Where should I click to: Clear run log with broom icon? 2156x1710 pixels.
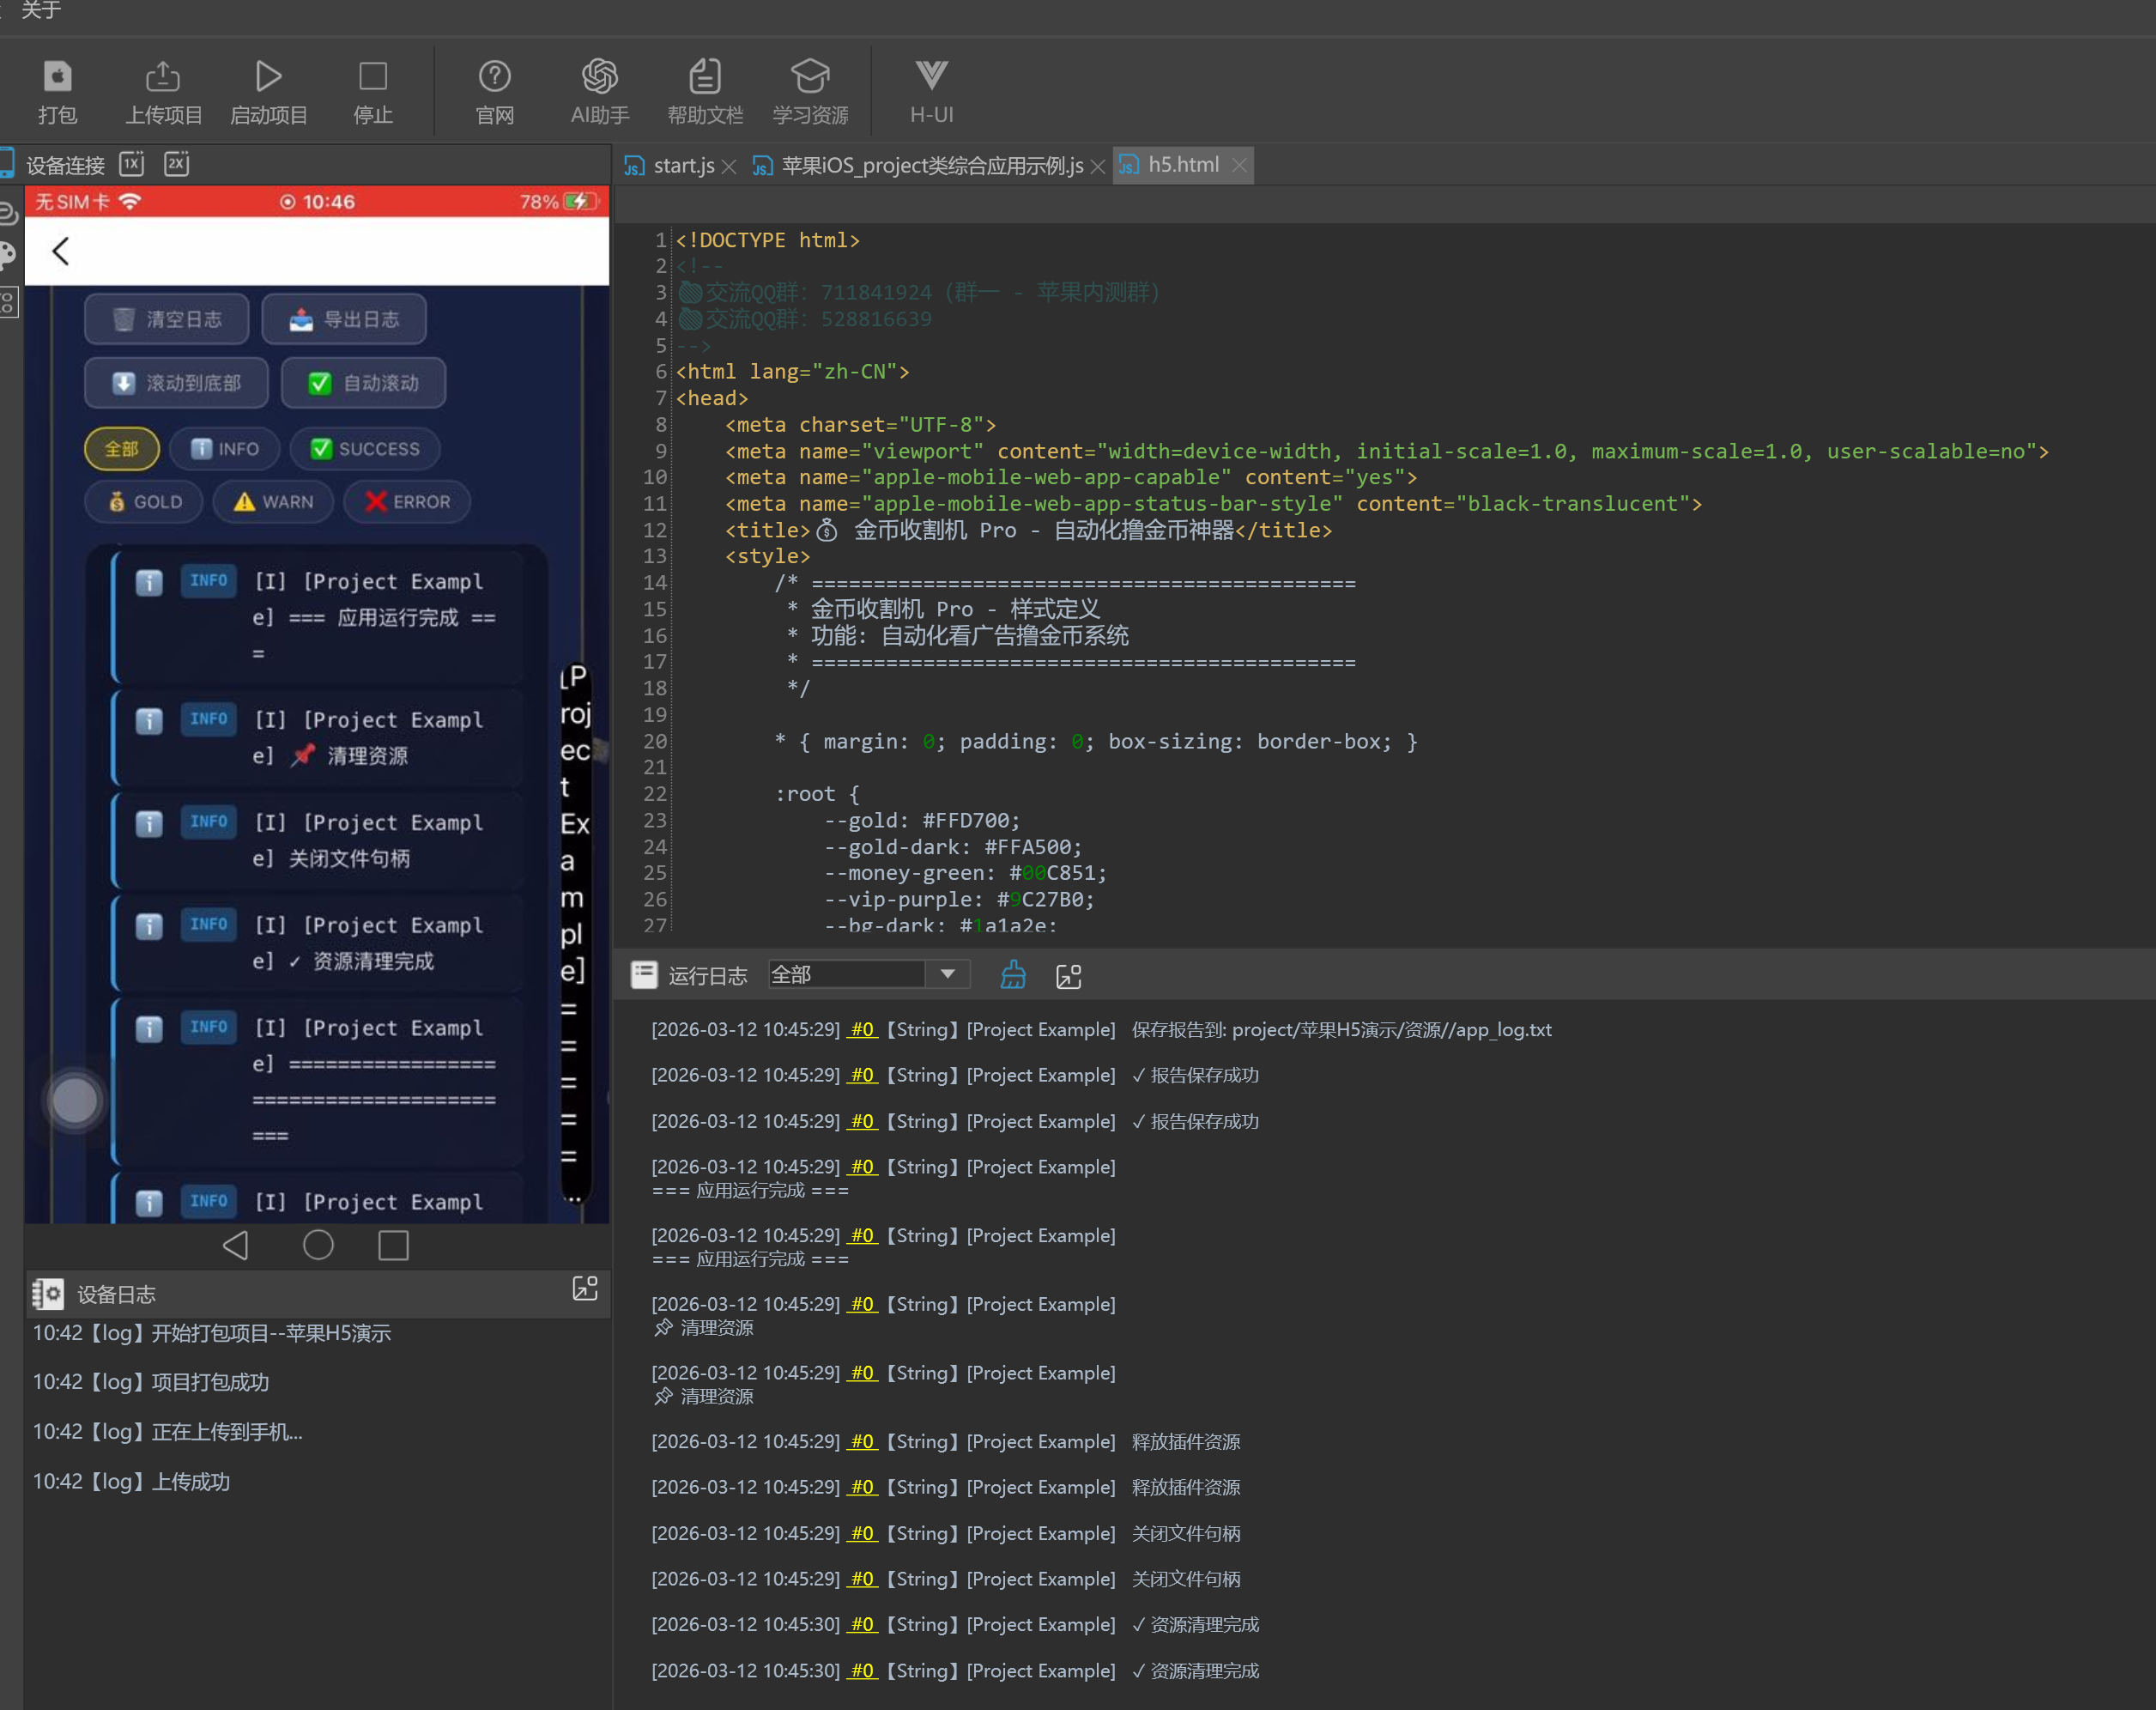tap(1013, 975)
